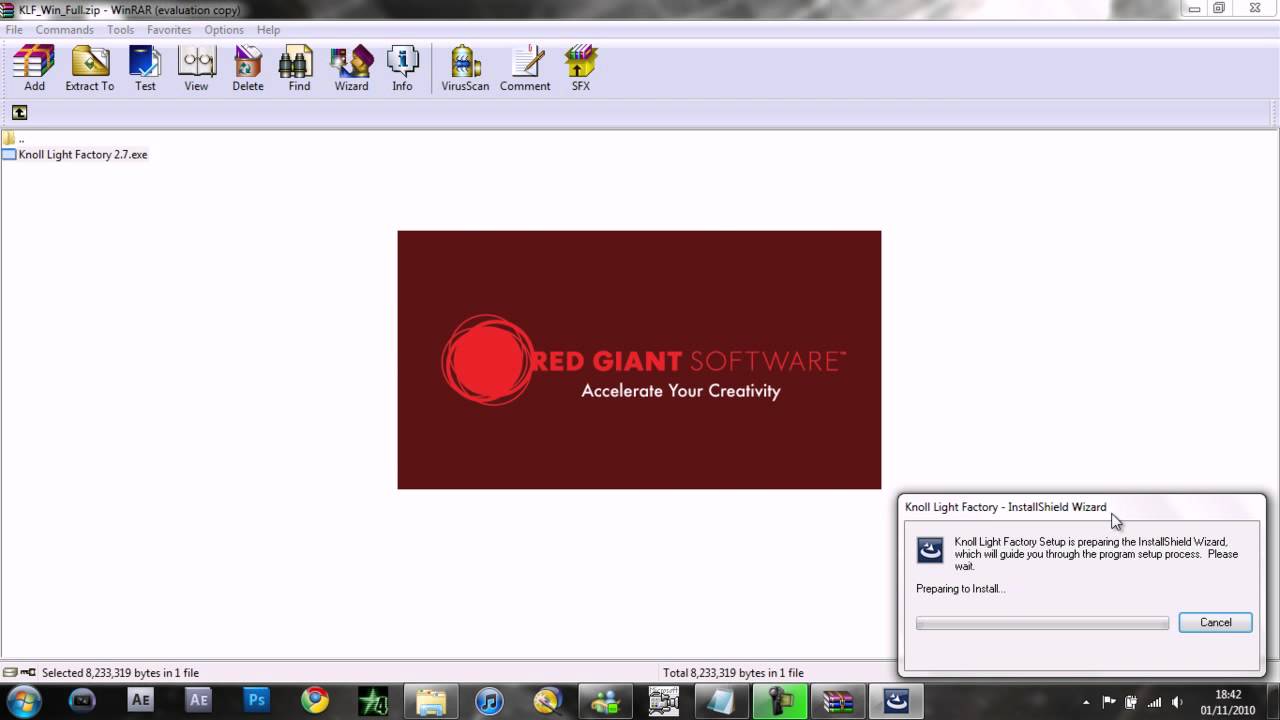Open the Favorites menu
The image size is (1280, 720).
pos(169,30)
